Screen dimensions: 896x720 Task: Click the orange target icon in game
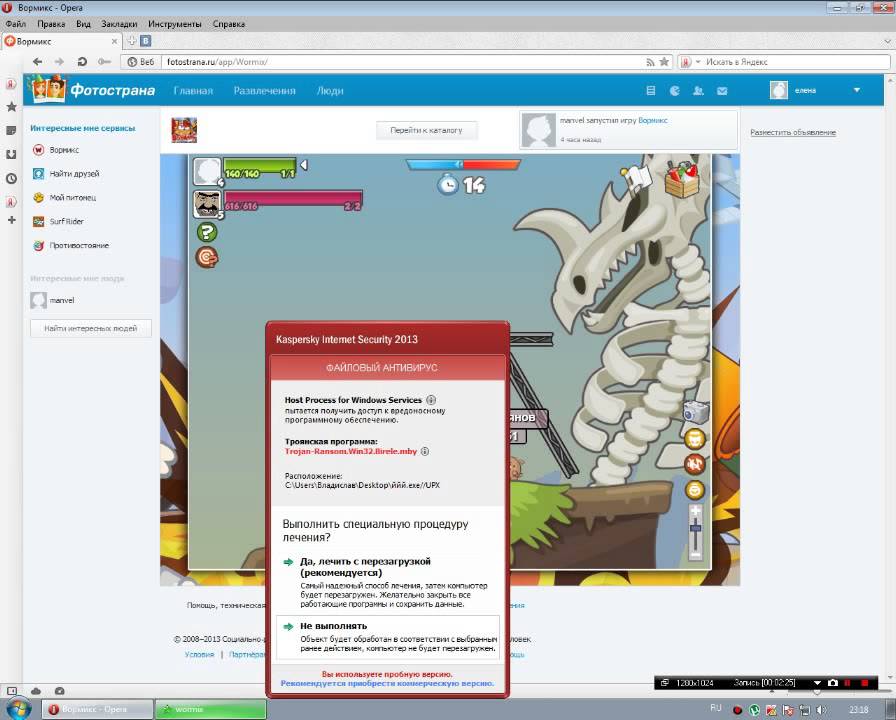point(207,257)
